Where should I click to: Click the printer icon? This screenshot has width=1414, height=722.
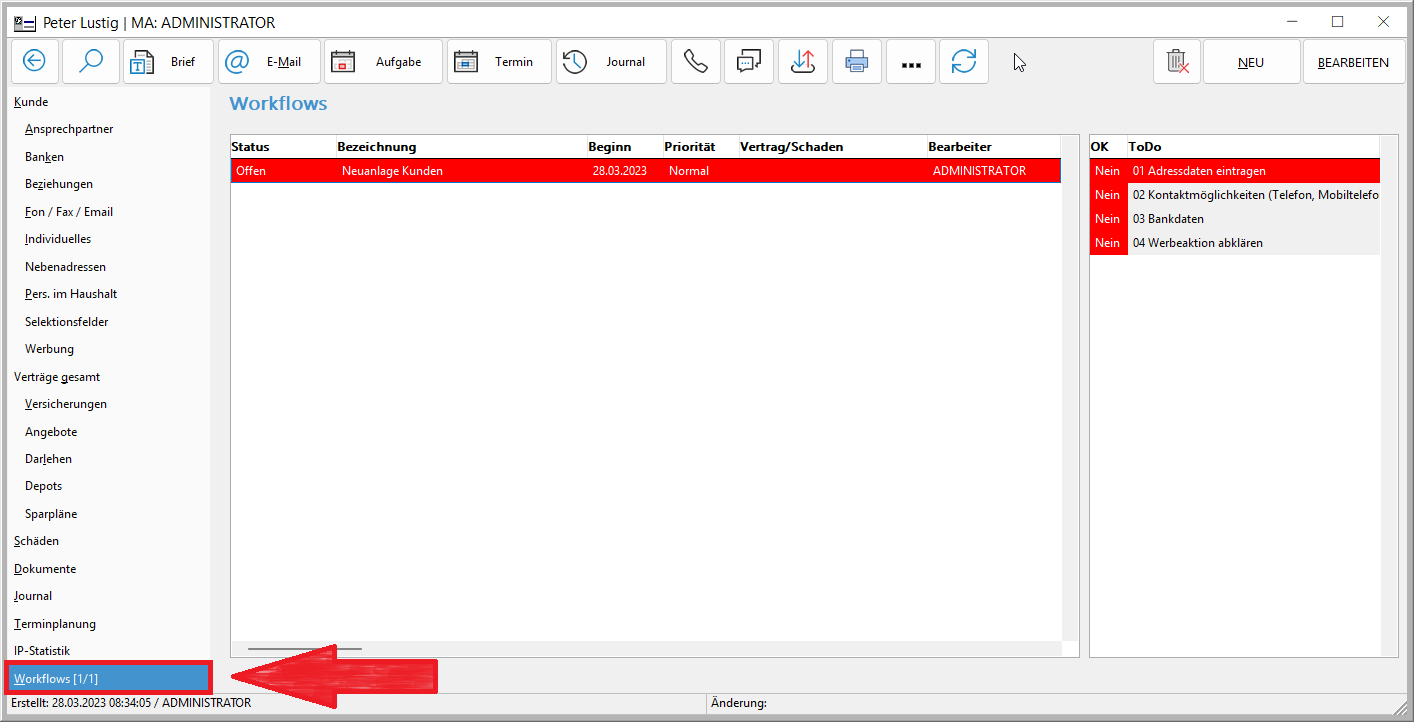click(x=857, y=62)
